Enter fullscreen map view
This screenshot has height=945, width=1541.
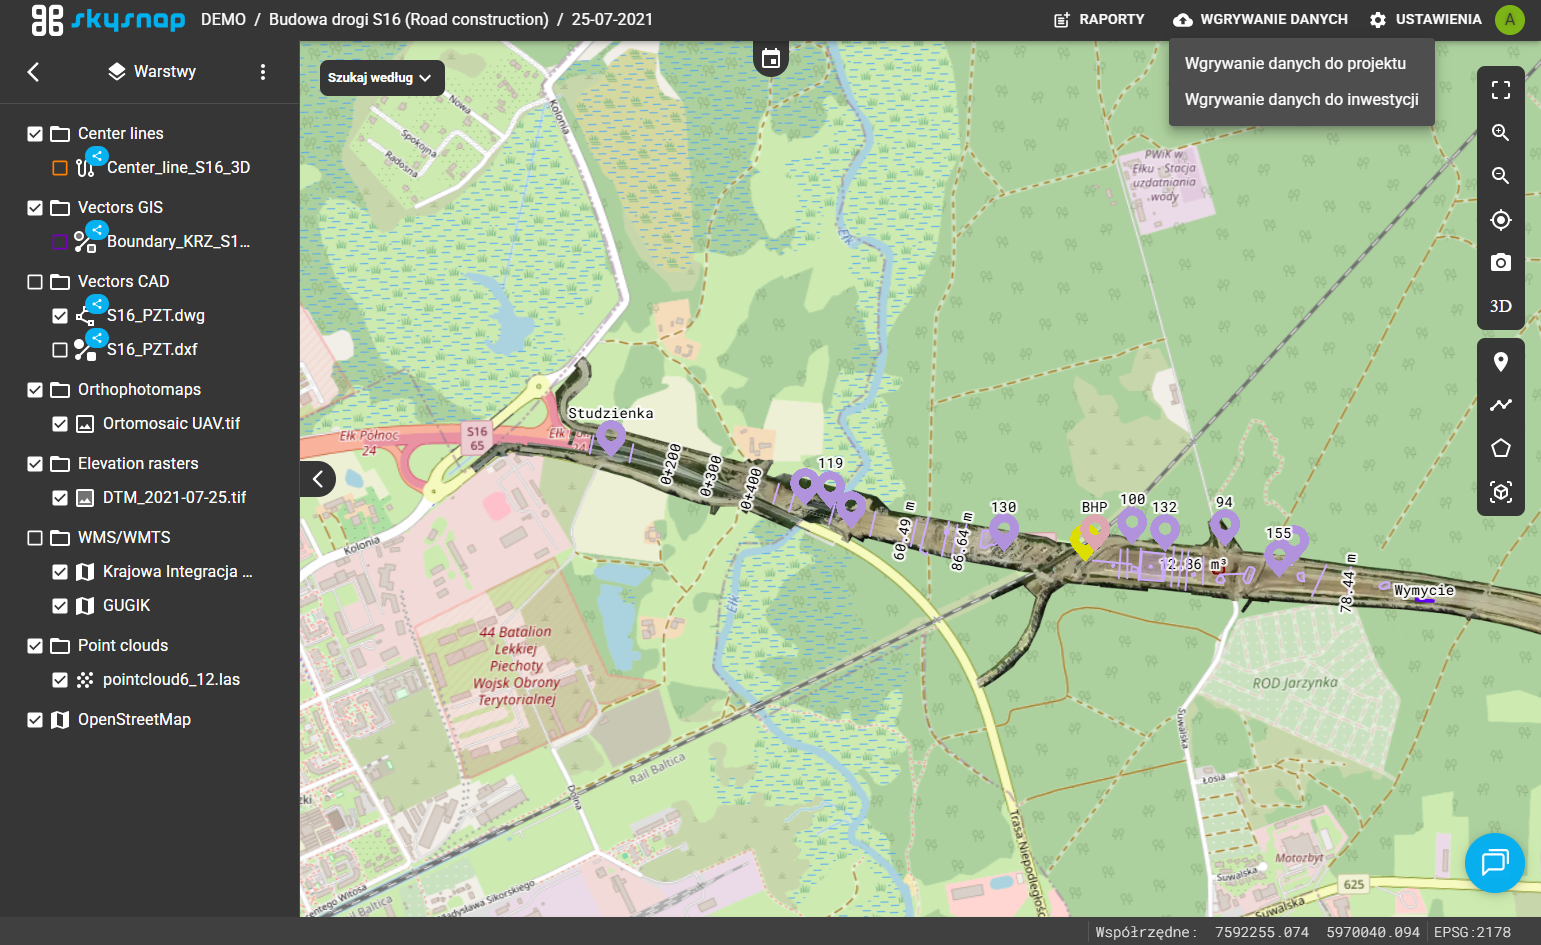pyautogui.click(x=1500, y=90)
